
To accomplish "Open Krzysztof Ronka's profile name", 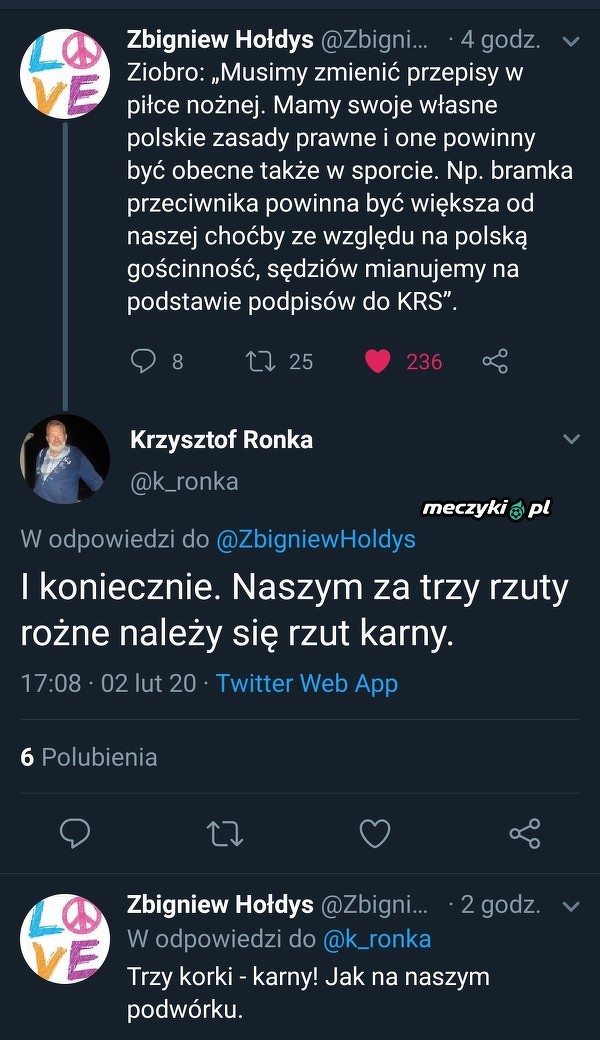I will [221, 439].
